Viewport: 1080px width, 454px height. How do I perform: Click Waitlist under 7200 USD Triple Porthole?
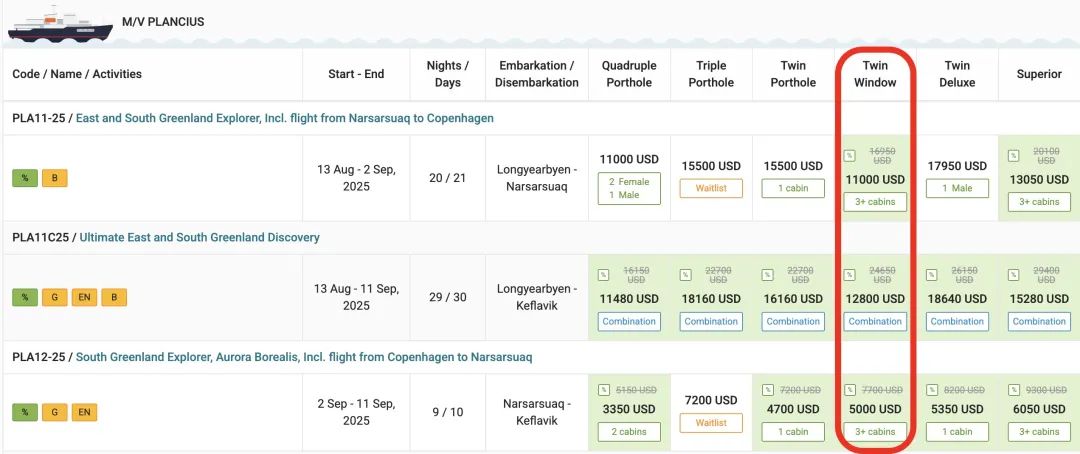click(x=711, y=423)
